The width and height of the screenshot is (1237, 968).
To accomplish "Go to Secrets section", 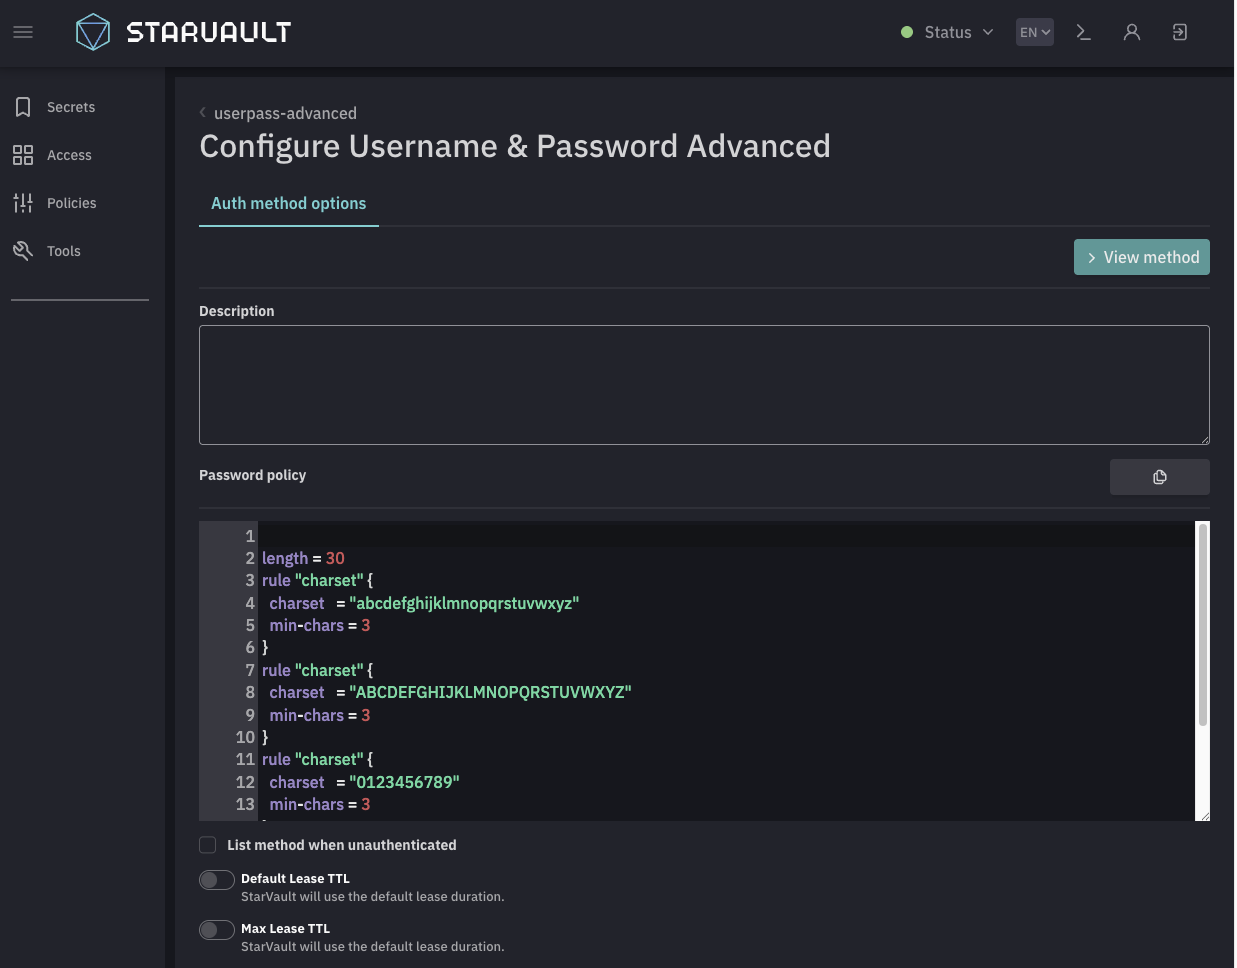I will pos(71,107).
